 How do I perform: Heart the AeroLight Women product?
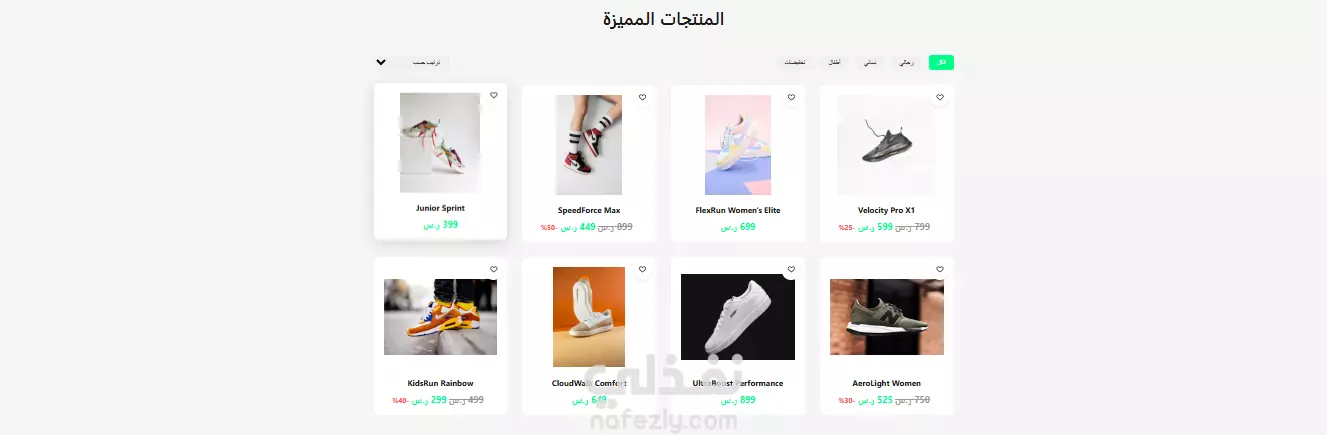pyautogui.click(x=940, y=270)
